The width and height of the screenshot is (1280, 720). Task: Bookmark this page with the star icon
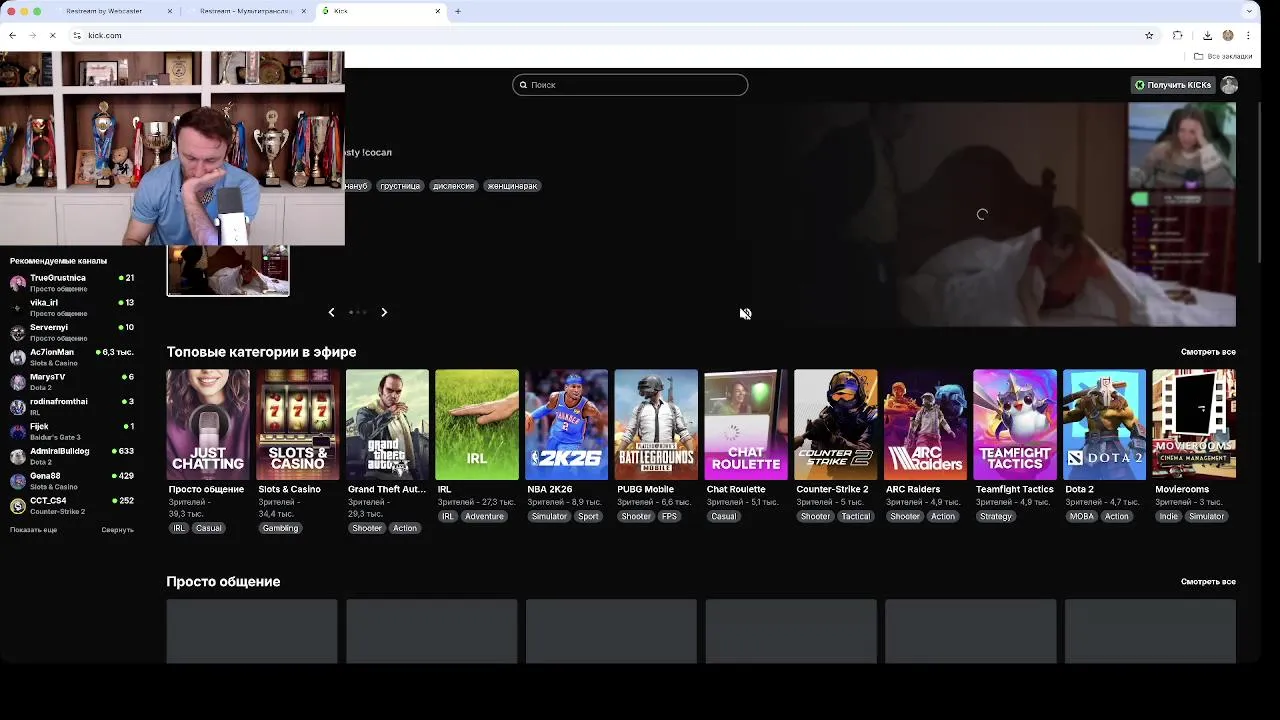click(1149, 35)
